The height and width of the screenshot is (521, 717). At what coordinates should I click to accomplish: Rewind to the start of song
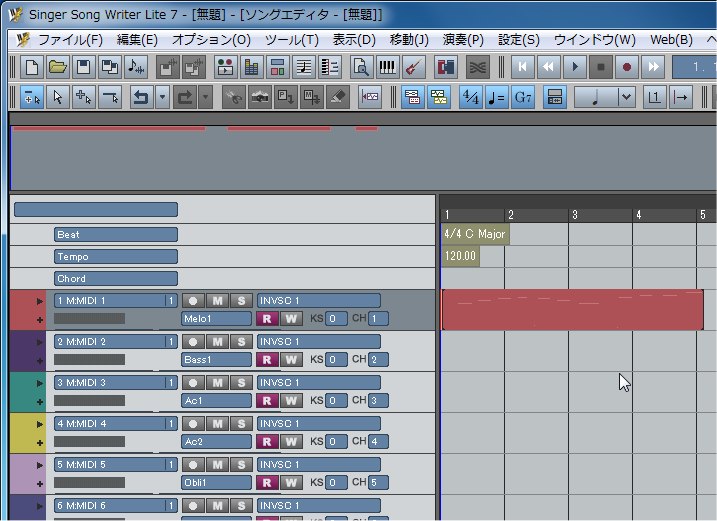(x=522, y=67)
